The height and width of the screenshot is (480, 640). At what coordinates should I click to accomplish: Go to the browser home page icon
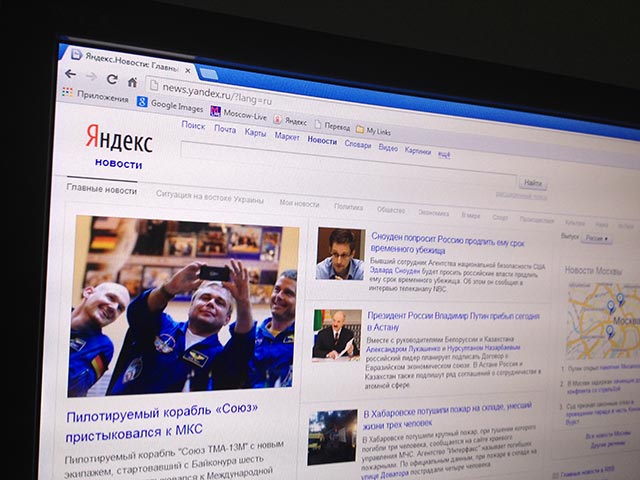(132, 83)
